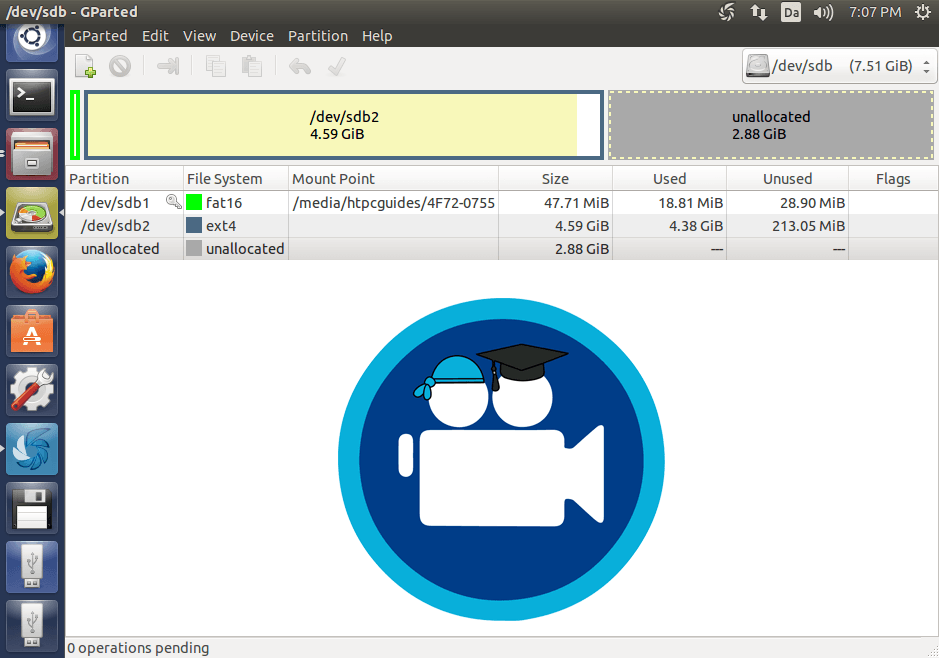
Task: Click the Resize/Move toolbar icon
Action: (168, 67)
